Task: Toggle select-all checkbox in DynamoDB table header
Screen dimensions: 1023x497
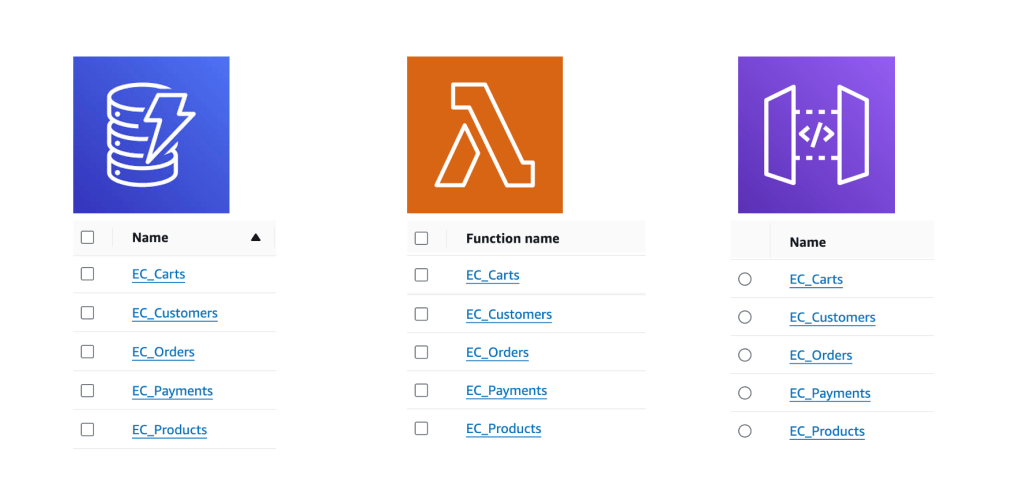Action: pos(88,238)
